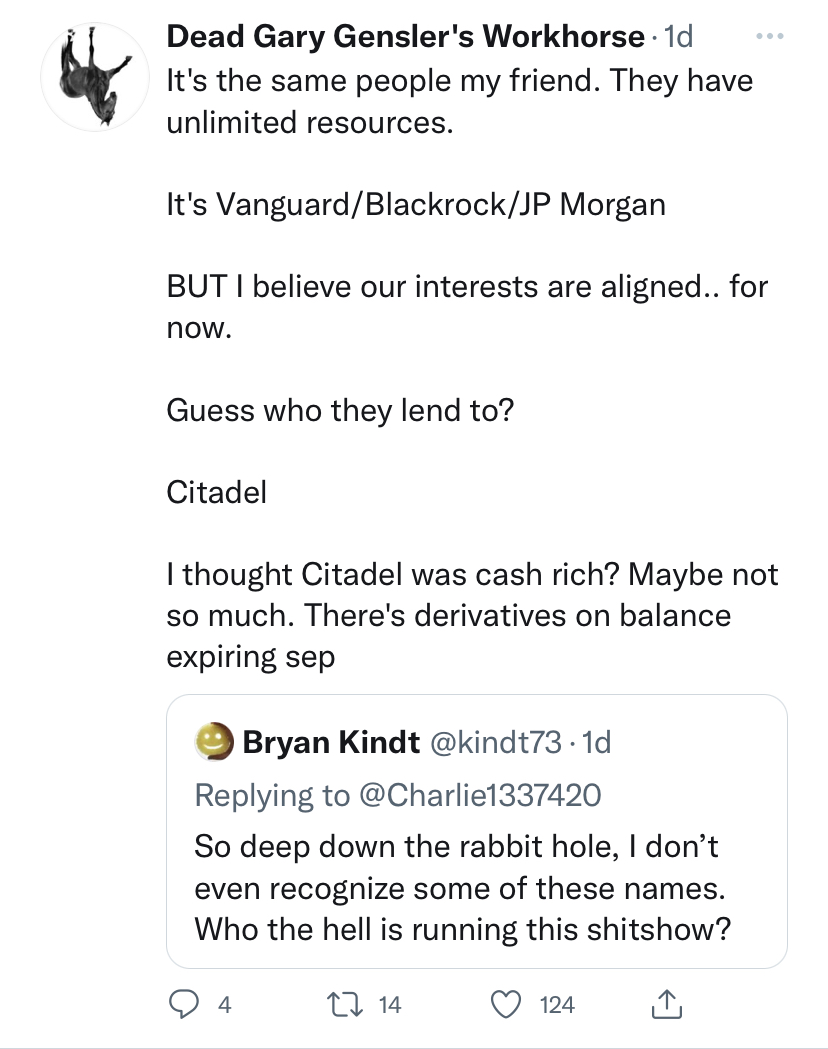The image size is (828, 1049).
Task: Open the share icon for this tweet
Action: 667,1005
